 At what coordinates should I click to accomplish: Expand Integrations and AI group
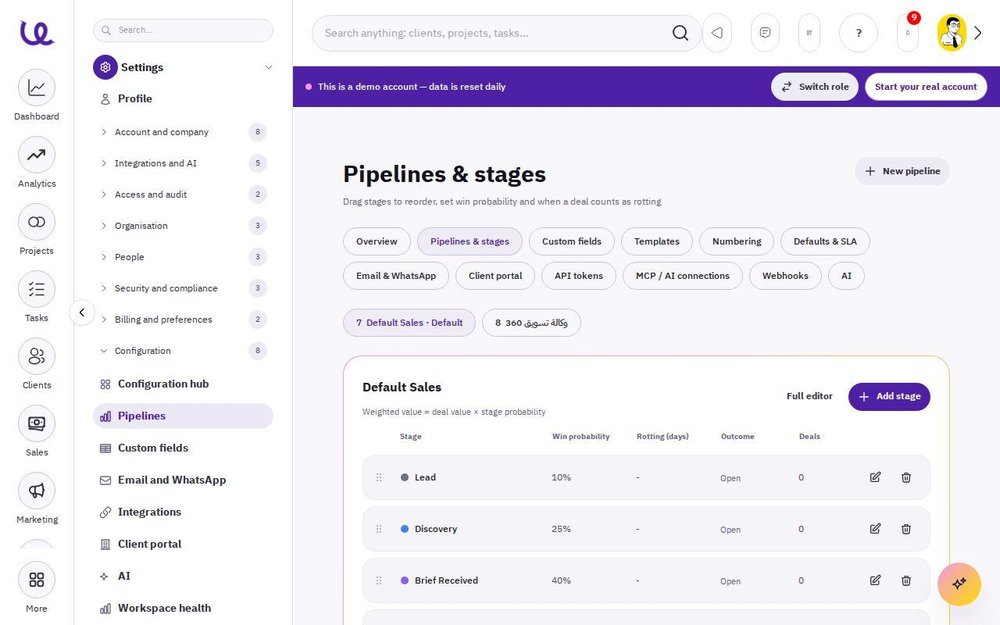(184, 163)
